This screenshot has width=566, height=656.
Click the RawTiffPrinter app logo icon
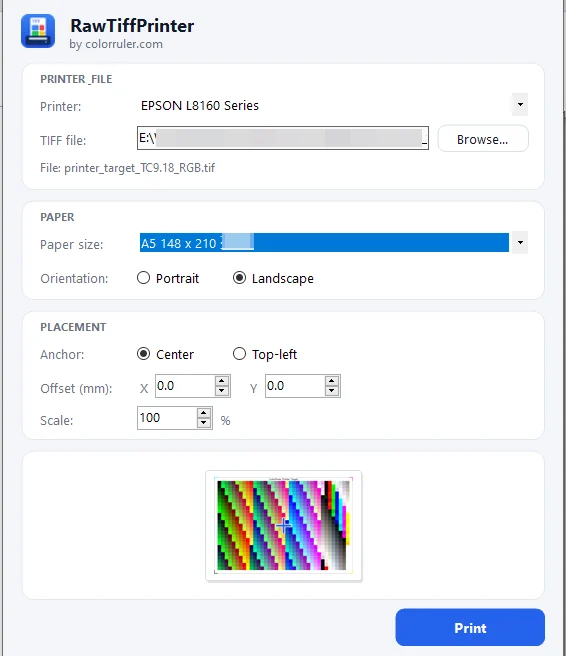click(x=38, y=31)
